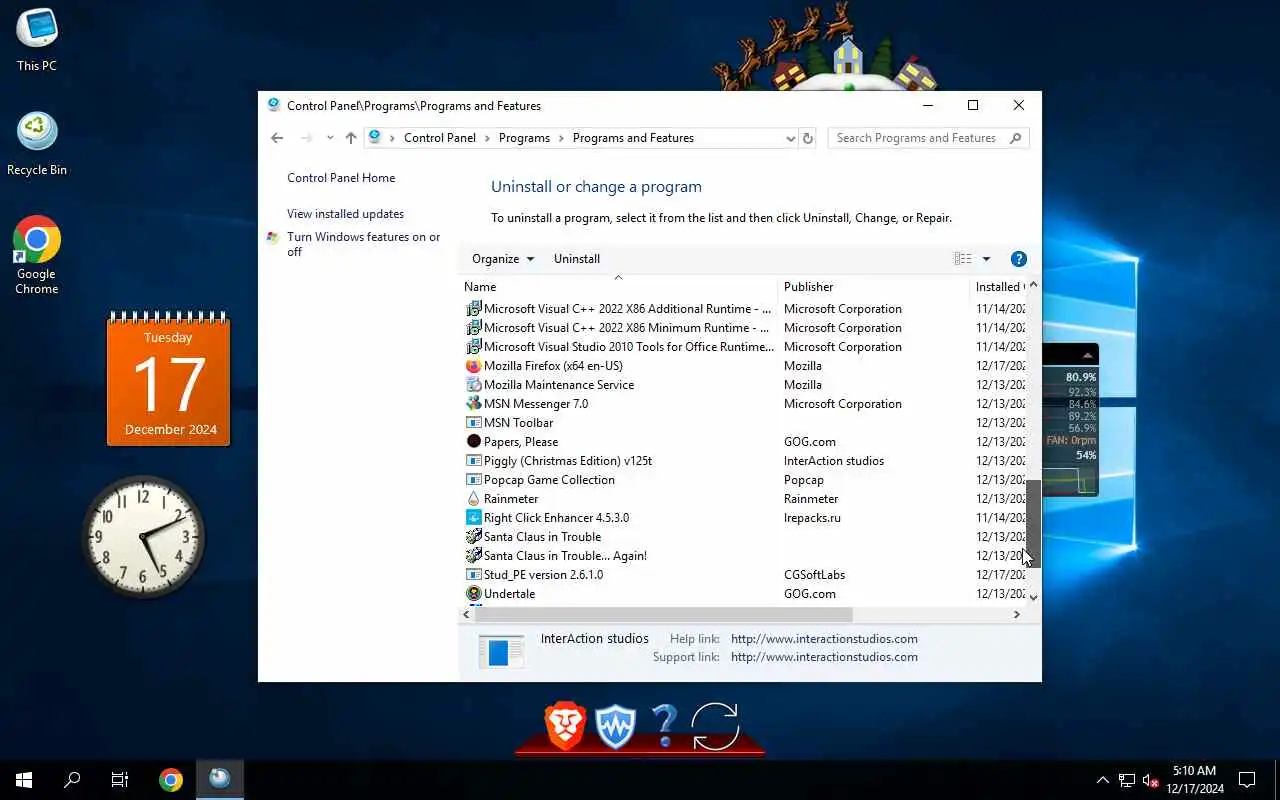Sort by the Installed On column header
The width and height of the screenshot is (1280, 800).
pos(998,287)
